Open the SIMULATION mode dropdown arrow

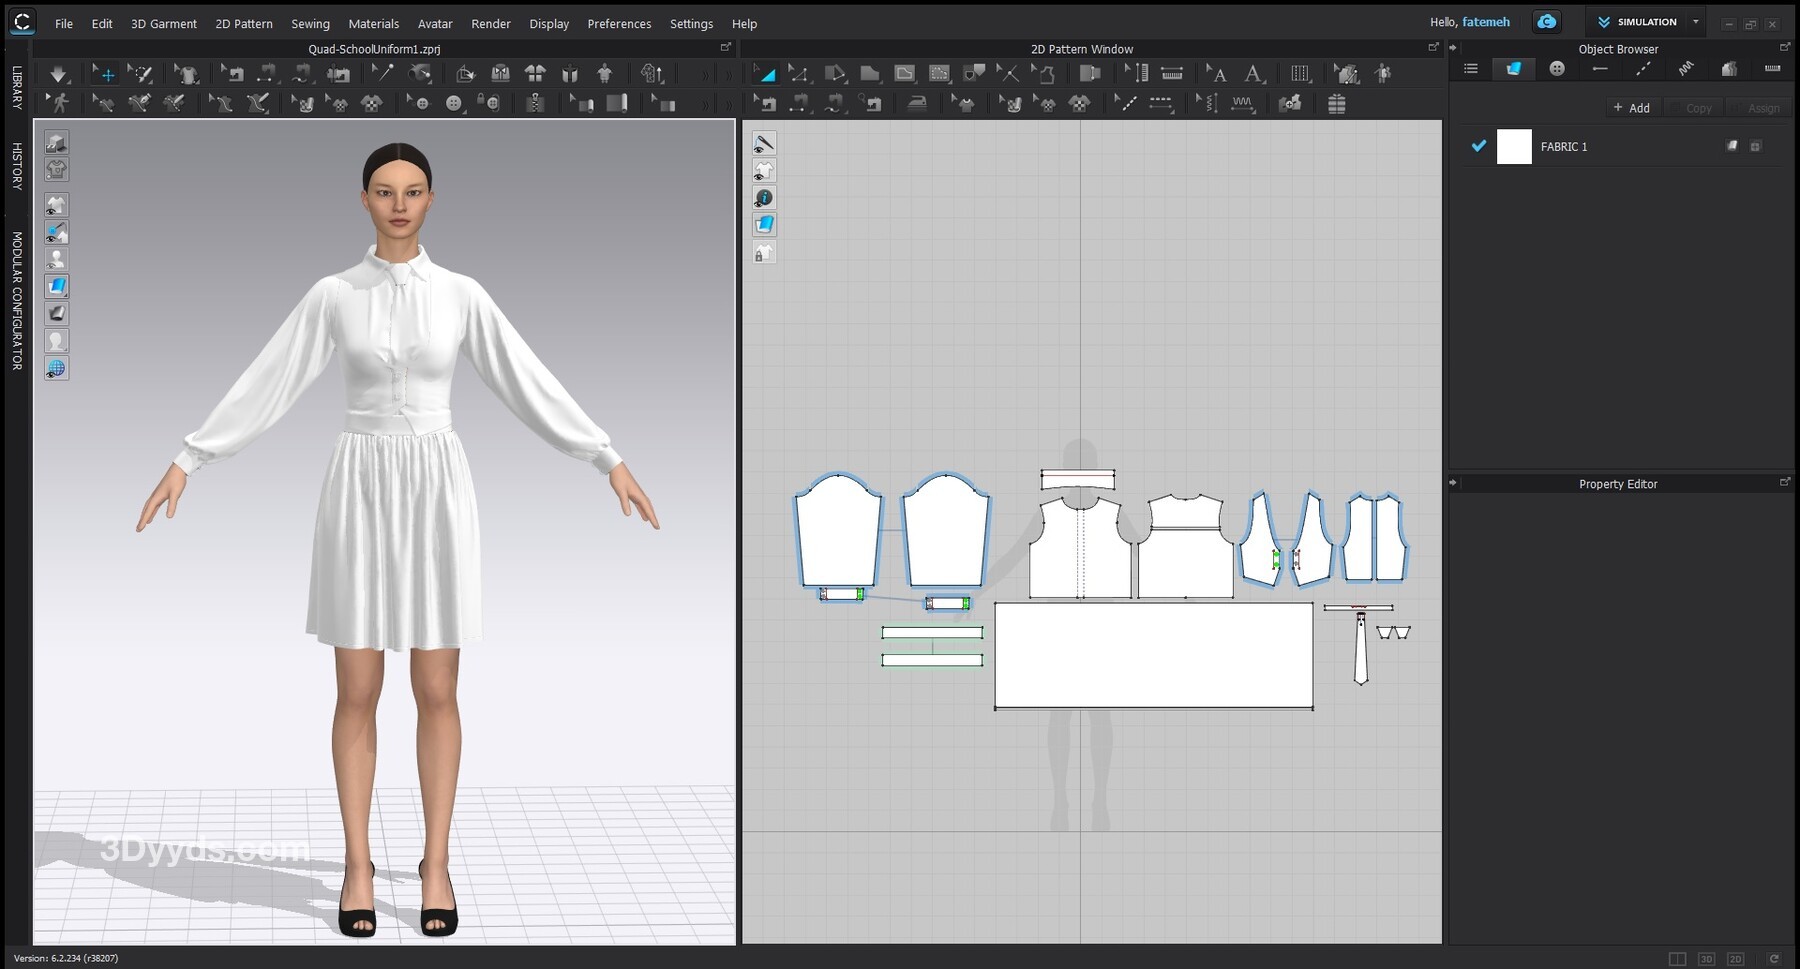1695,22
